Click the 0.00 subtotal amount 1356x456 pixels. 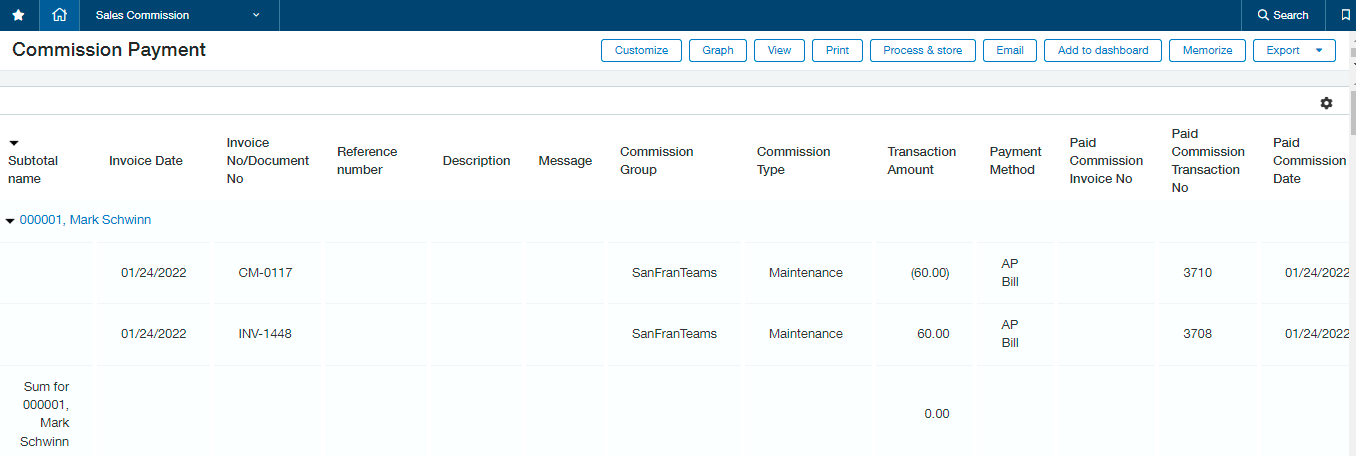tap(937, 414)
